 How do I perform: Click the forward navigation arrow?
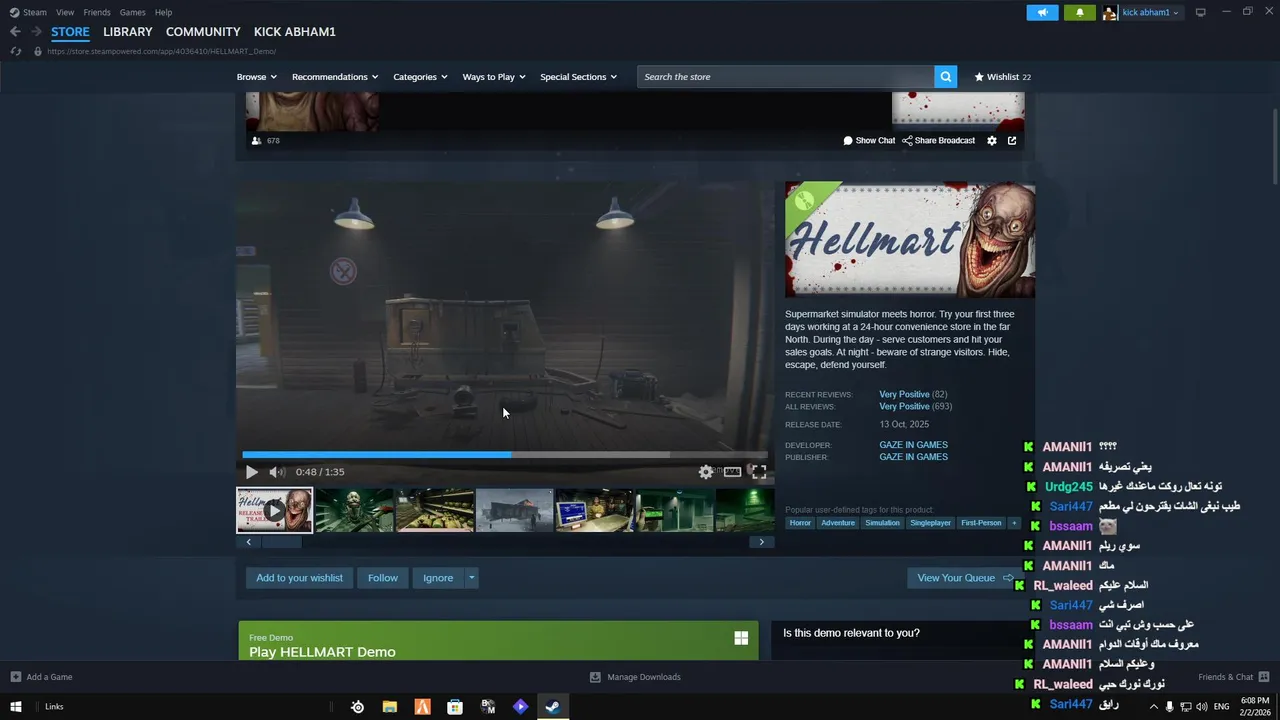tap(36, 32)
